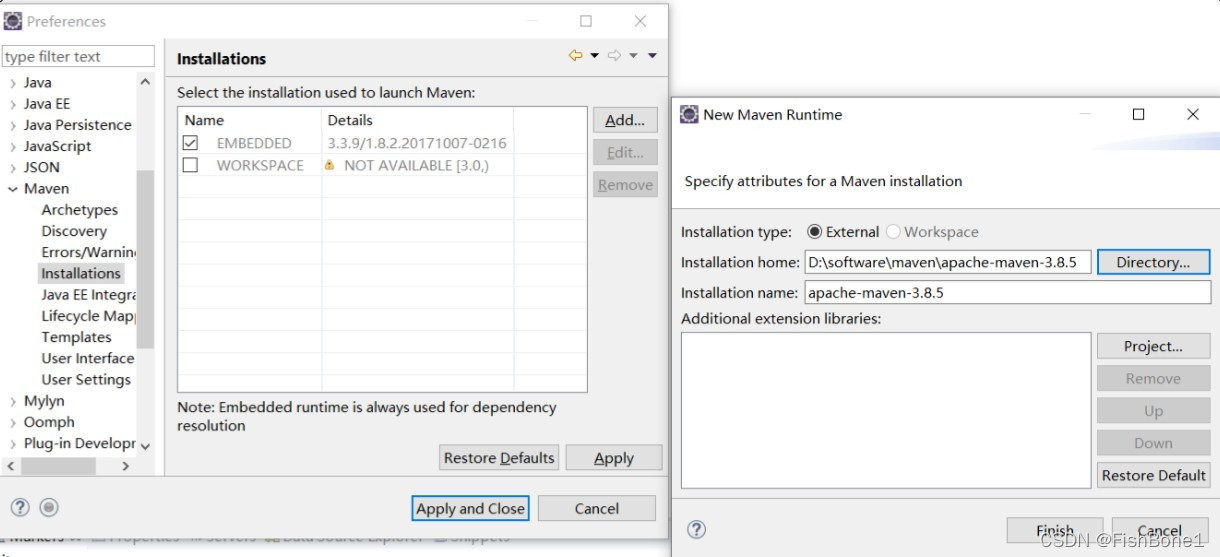Click the help icon in New Maven Runtime dialog
The width and height of the screenshot is (1220, 557).
(697, 530)
